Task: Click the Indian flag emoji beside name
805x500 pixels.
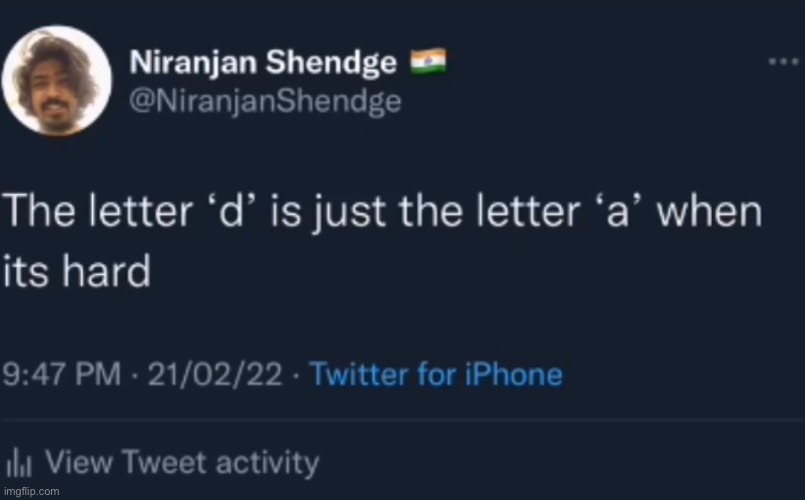Action: pos(428,62)
